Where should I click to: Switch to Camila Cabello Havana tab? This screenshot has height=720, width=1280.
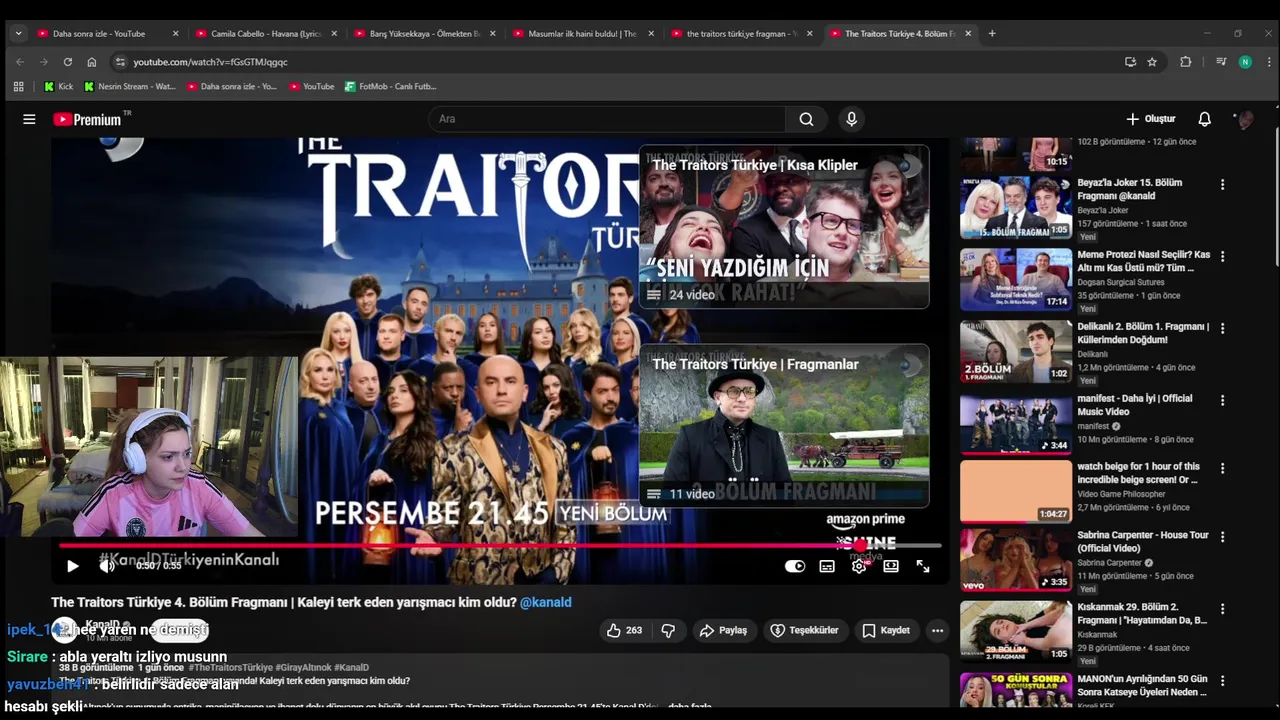[266, 33]
